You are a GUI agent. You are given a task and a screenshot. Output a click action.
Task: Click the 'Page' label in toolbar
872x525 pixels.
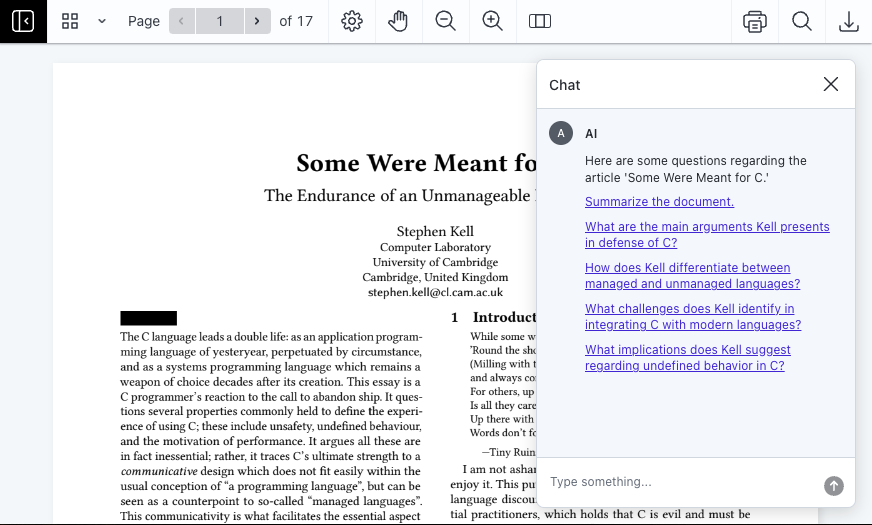[143, 21]
